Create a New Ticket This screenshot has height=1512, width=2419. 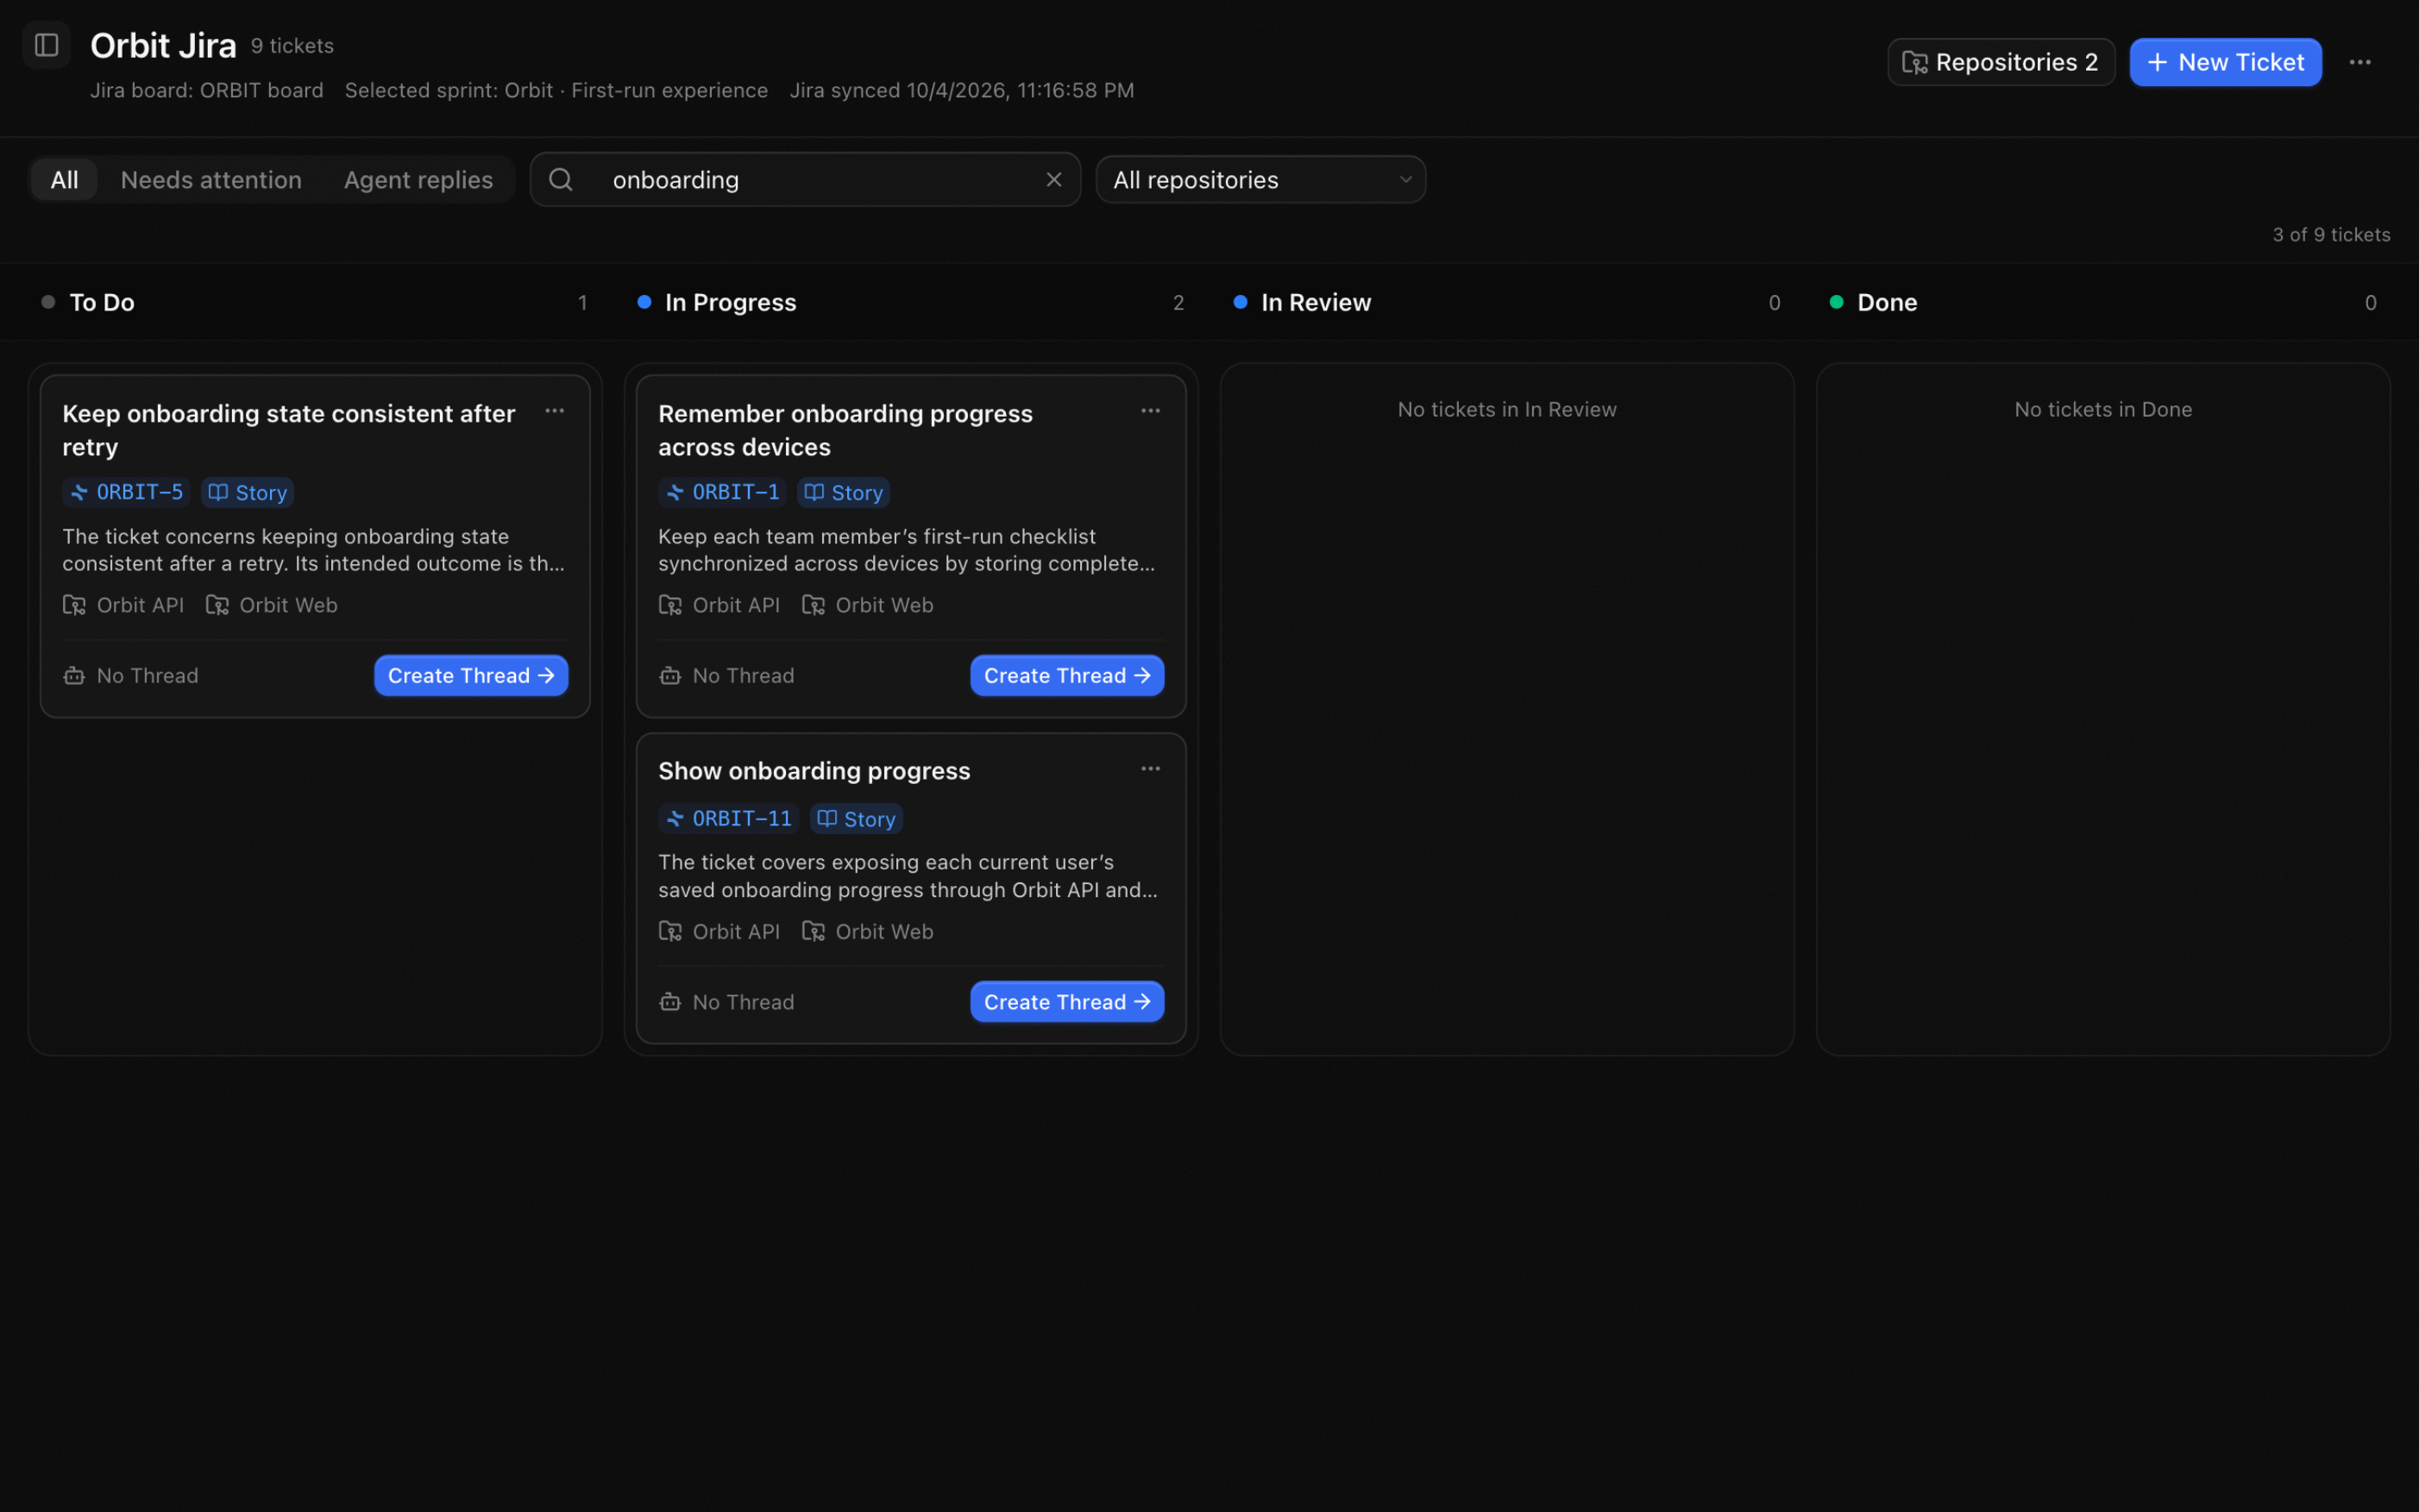(2225, 62)
